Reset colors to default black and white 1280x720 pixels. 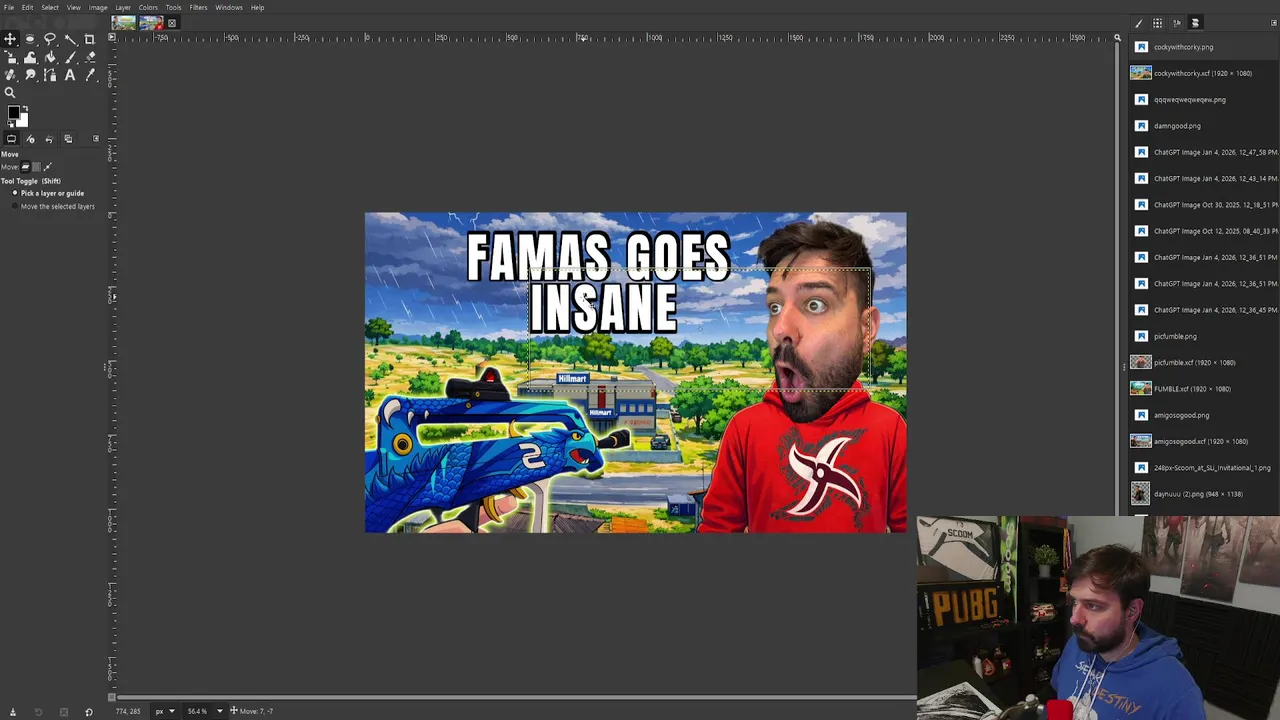click(x=11, y=123)
